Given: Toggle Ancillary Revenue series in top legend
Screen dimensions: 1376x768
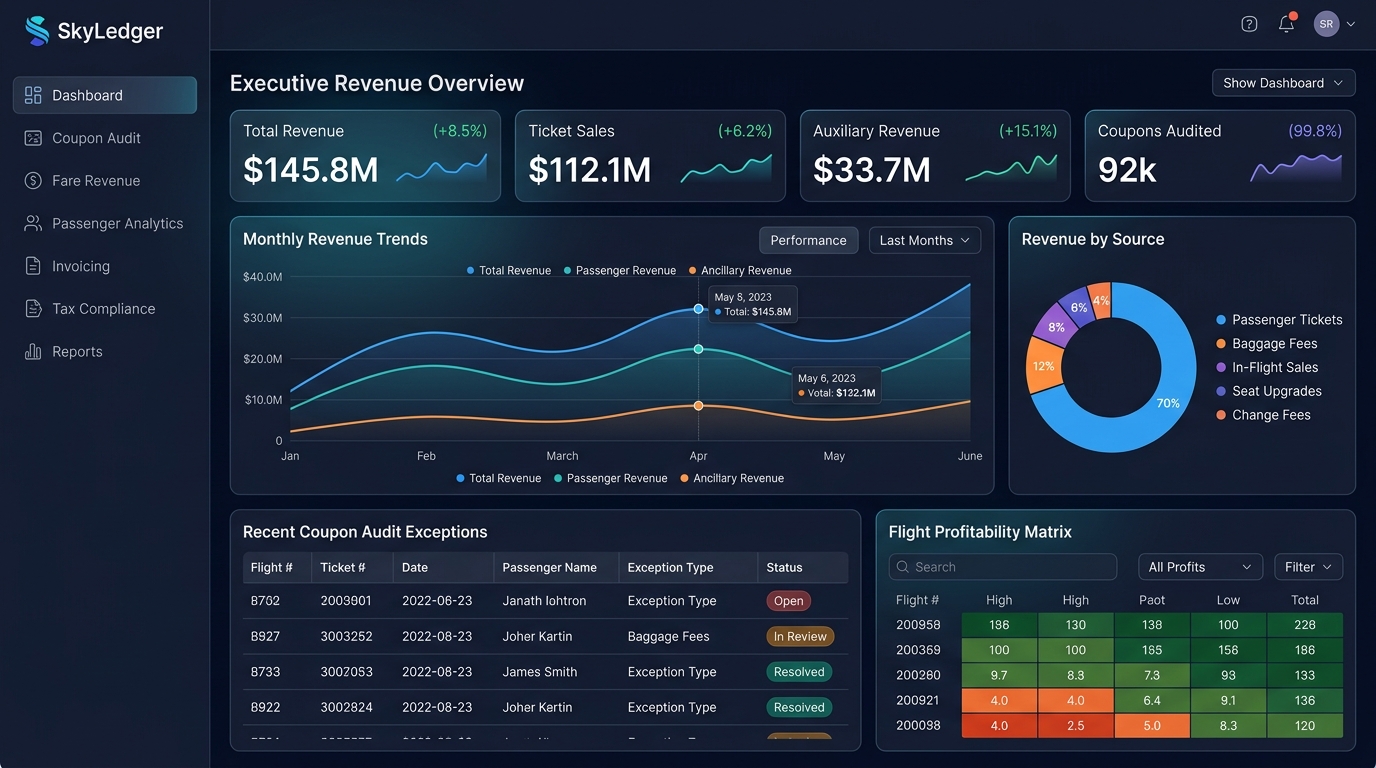Looking at the screenshot, I should (740, 270).
